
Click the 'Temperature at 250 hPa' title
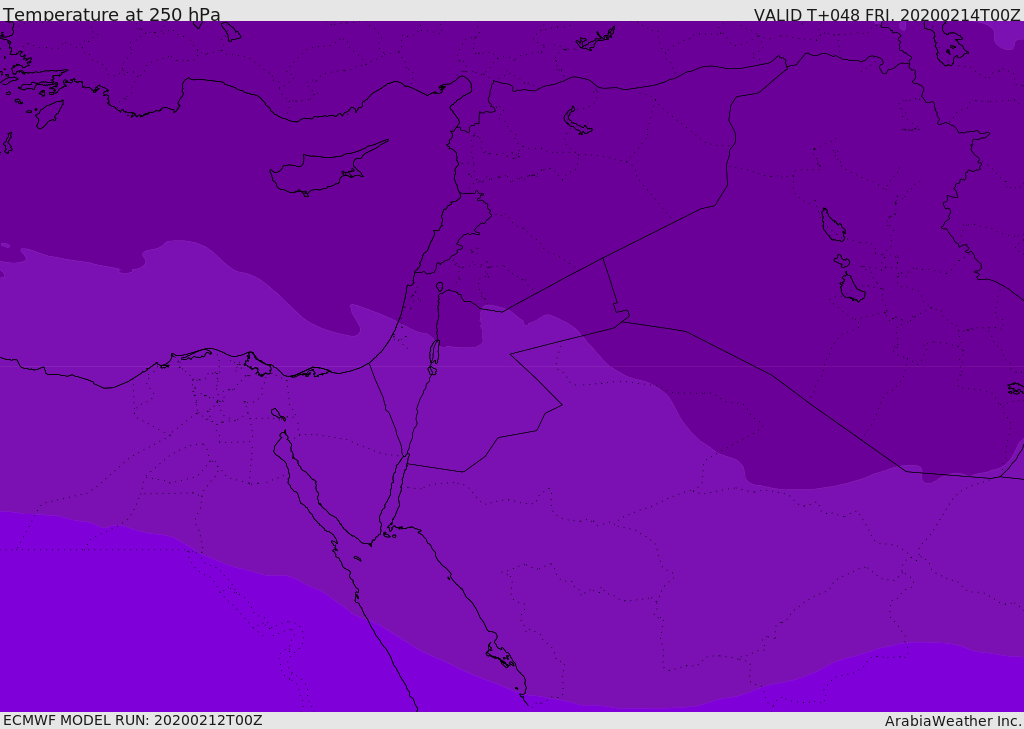(x=112, y=14)
